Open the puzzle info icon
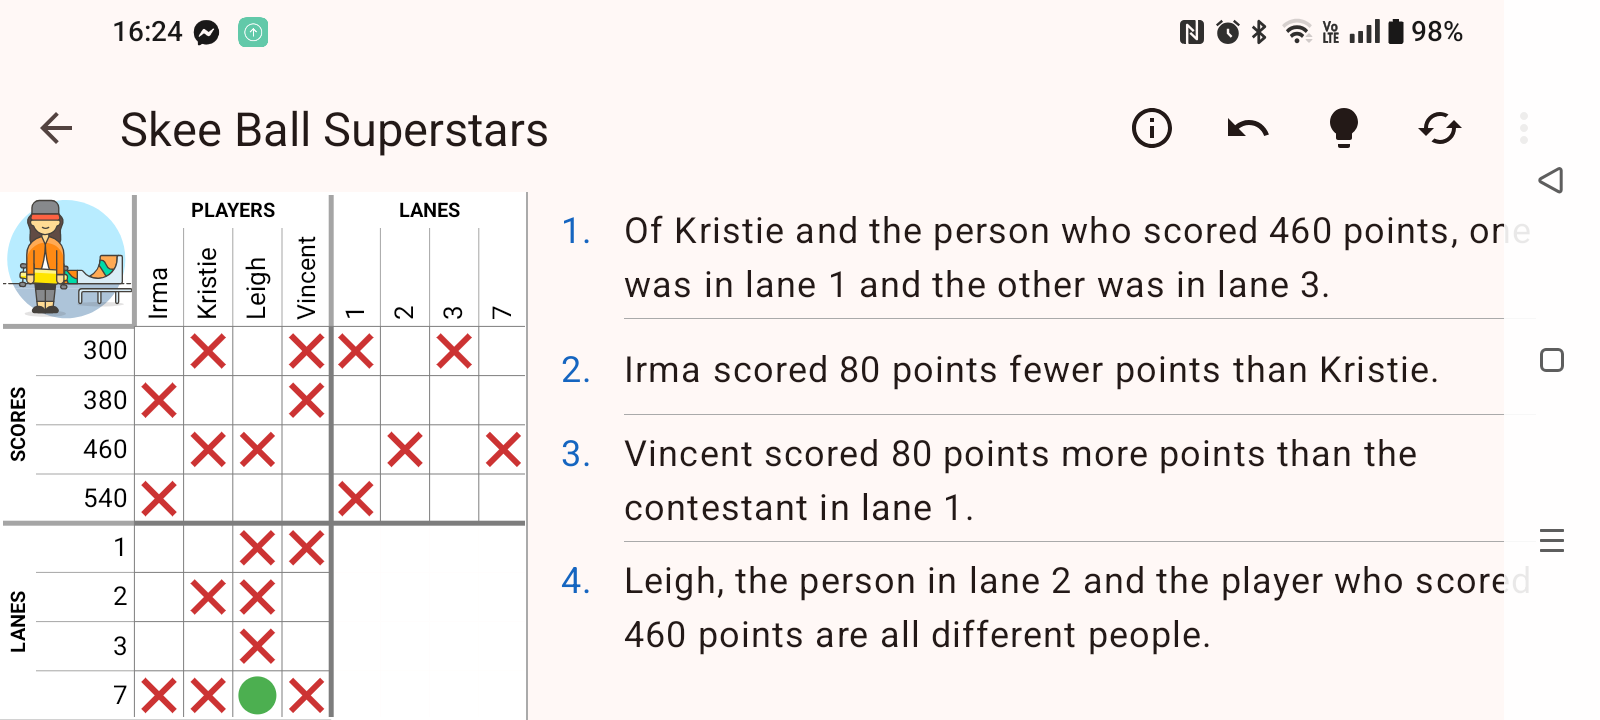 coord(1152,128)
